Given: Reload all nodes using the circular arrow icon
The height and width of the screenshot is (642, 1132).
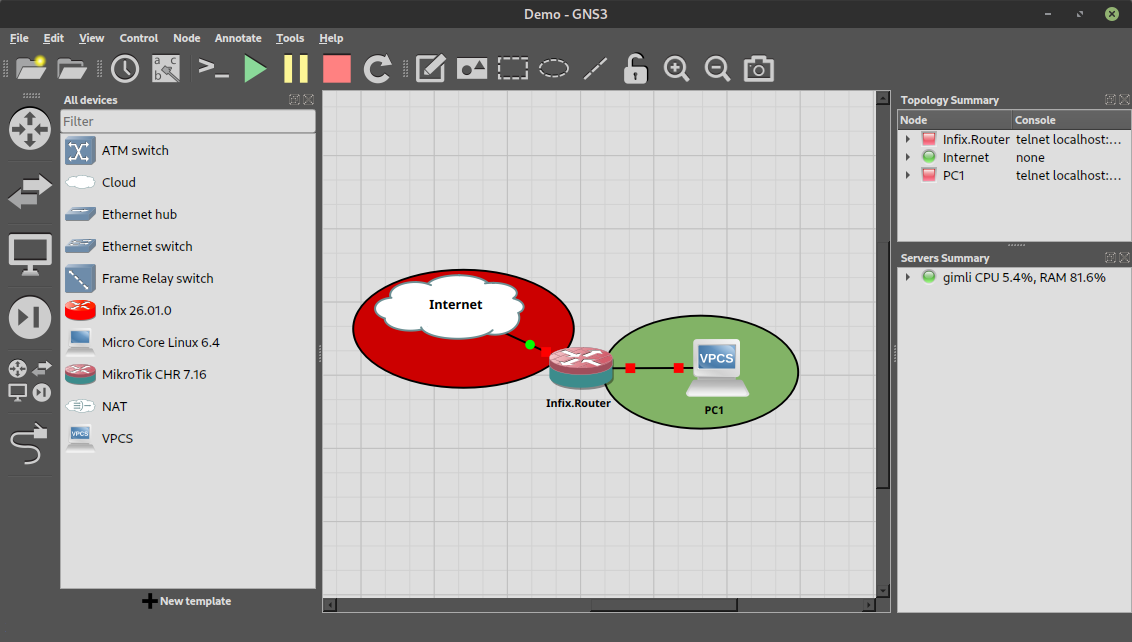Looking at the screenshot, I should pos(377,69).
